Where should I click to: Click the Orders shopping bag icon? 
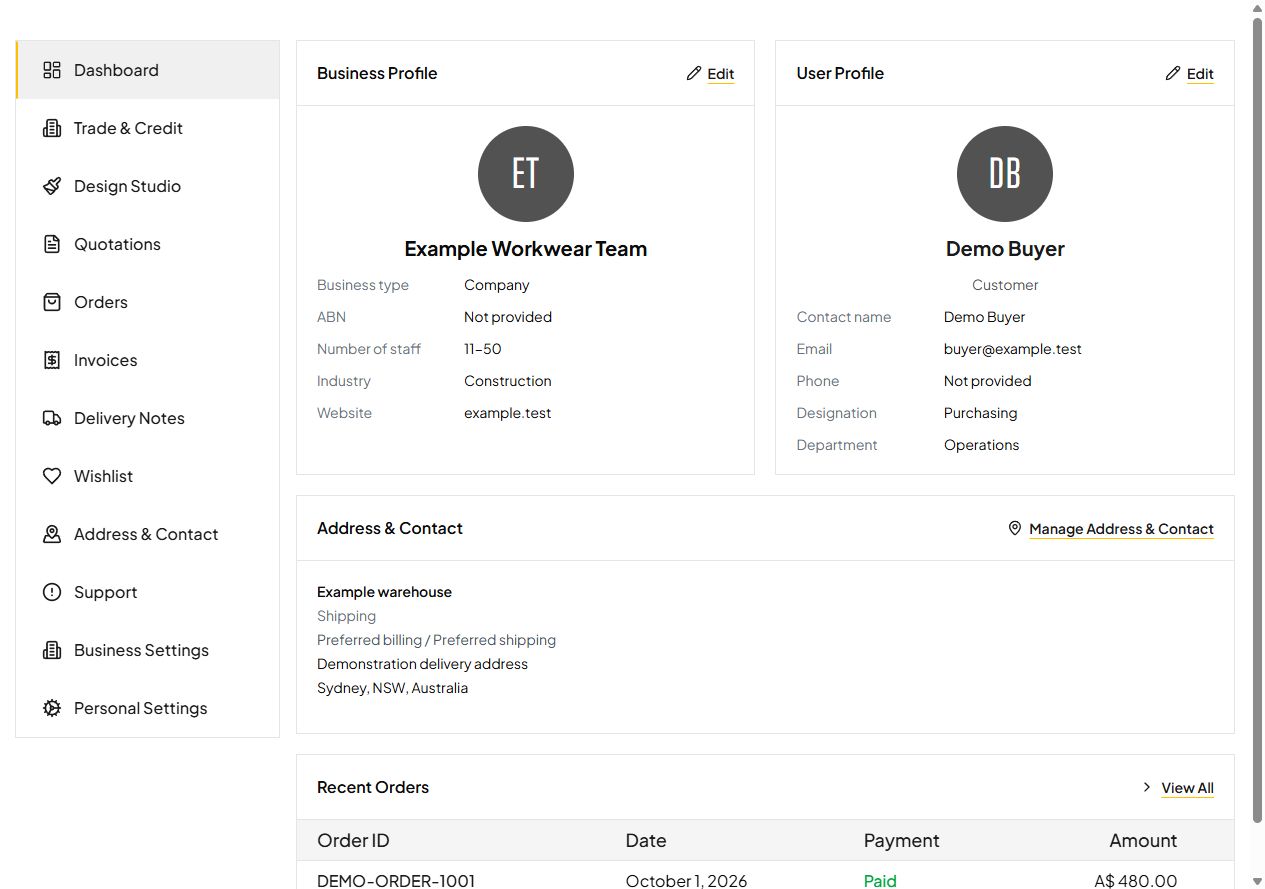pos(52,302)
